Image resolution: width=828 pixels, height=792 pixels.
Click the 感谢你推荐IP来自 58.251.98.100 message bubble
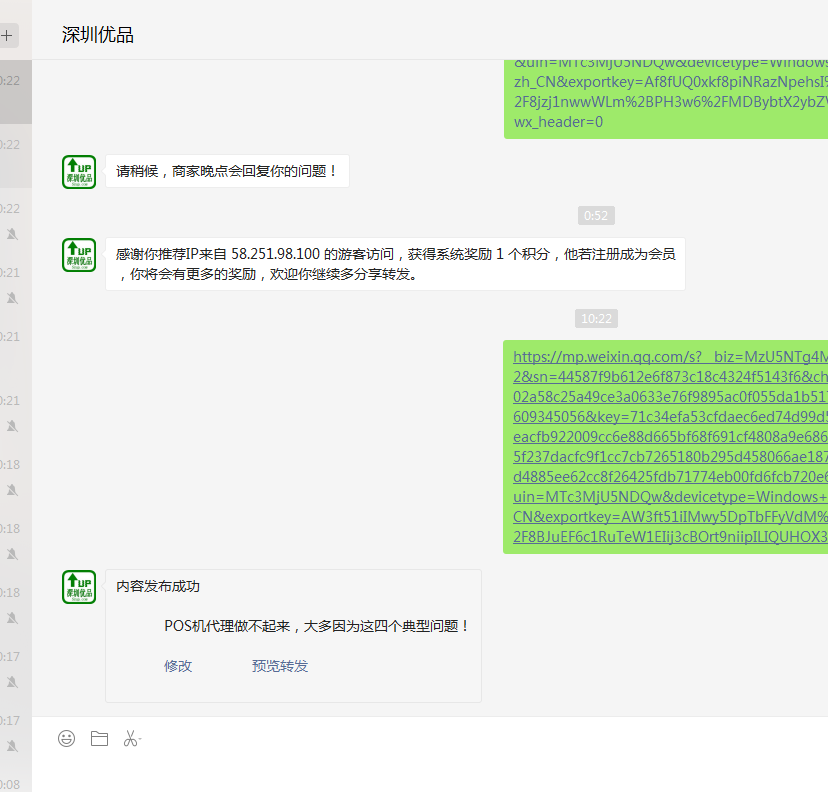point(395,264)
